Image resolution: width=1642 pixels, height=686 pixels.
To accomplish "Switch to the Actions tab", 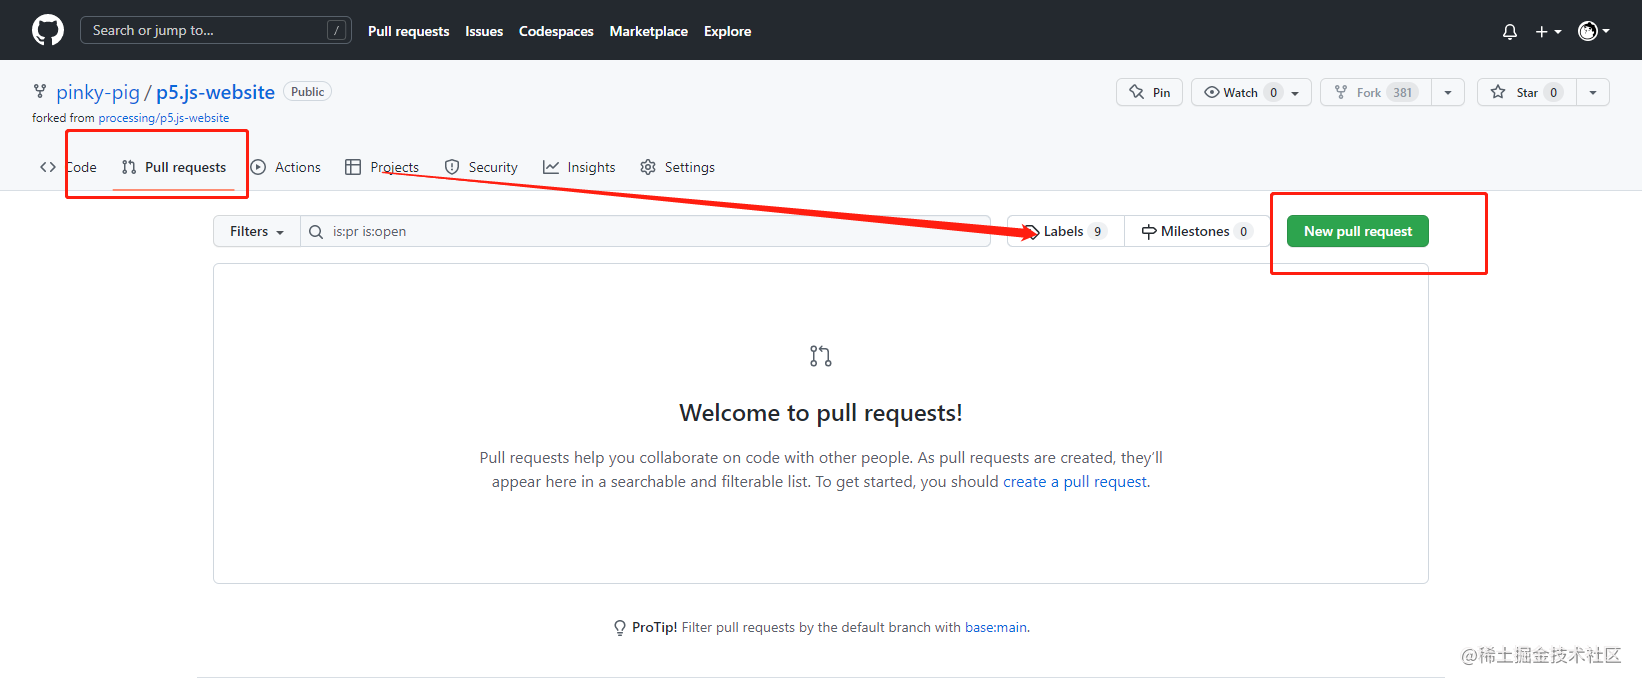I will tap(286, 167).
